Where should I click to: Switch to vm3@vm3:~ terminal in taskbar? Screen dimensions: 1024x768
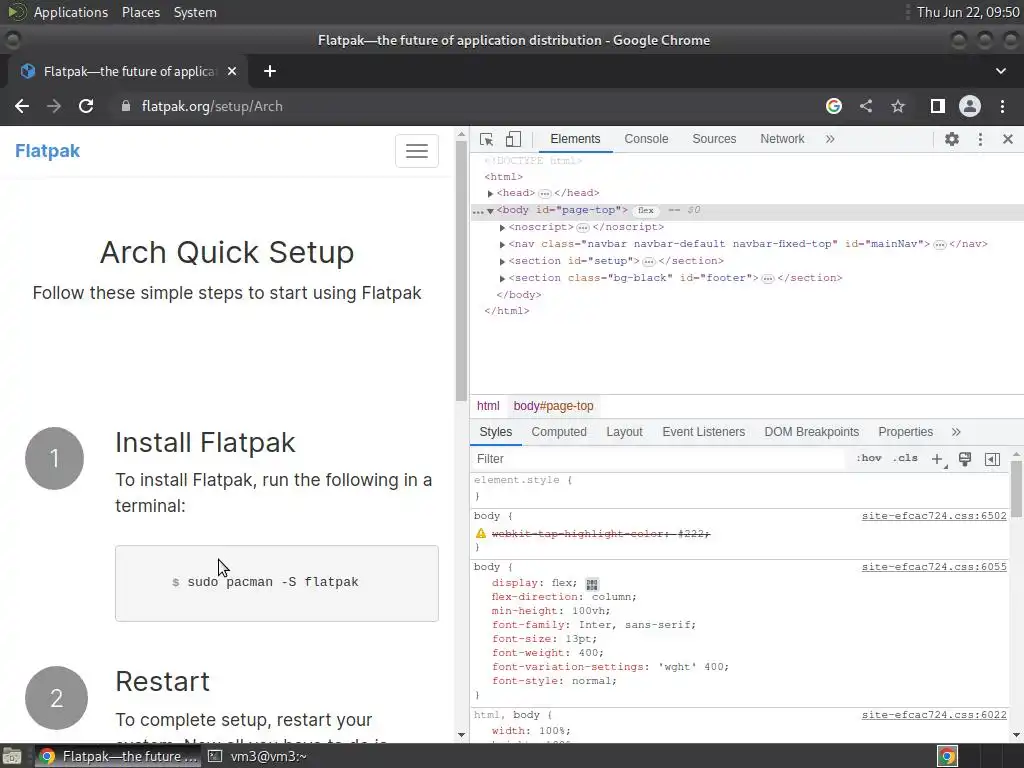[x=259, y=756]
